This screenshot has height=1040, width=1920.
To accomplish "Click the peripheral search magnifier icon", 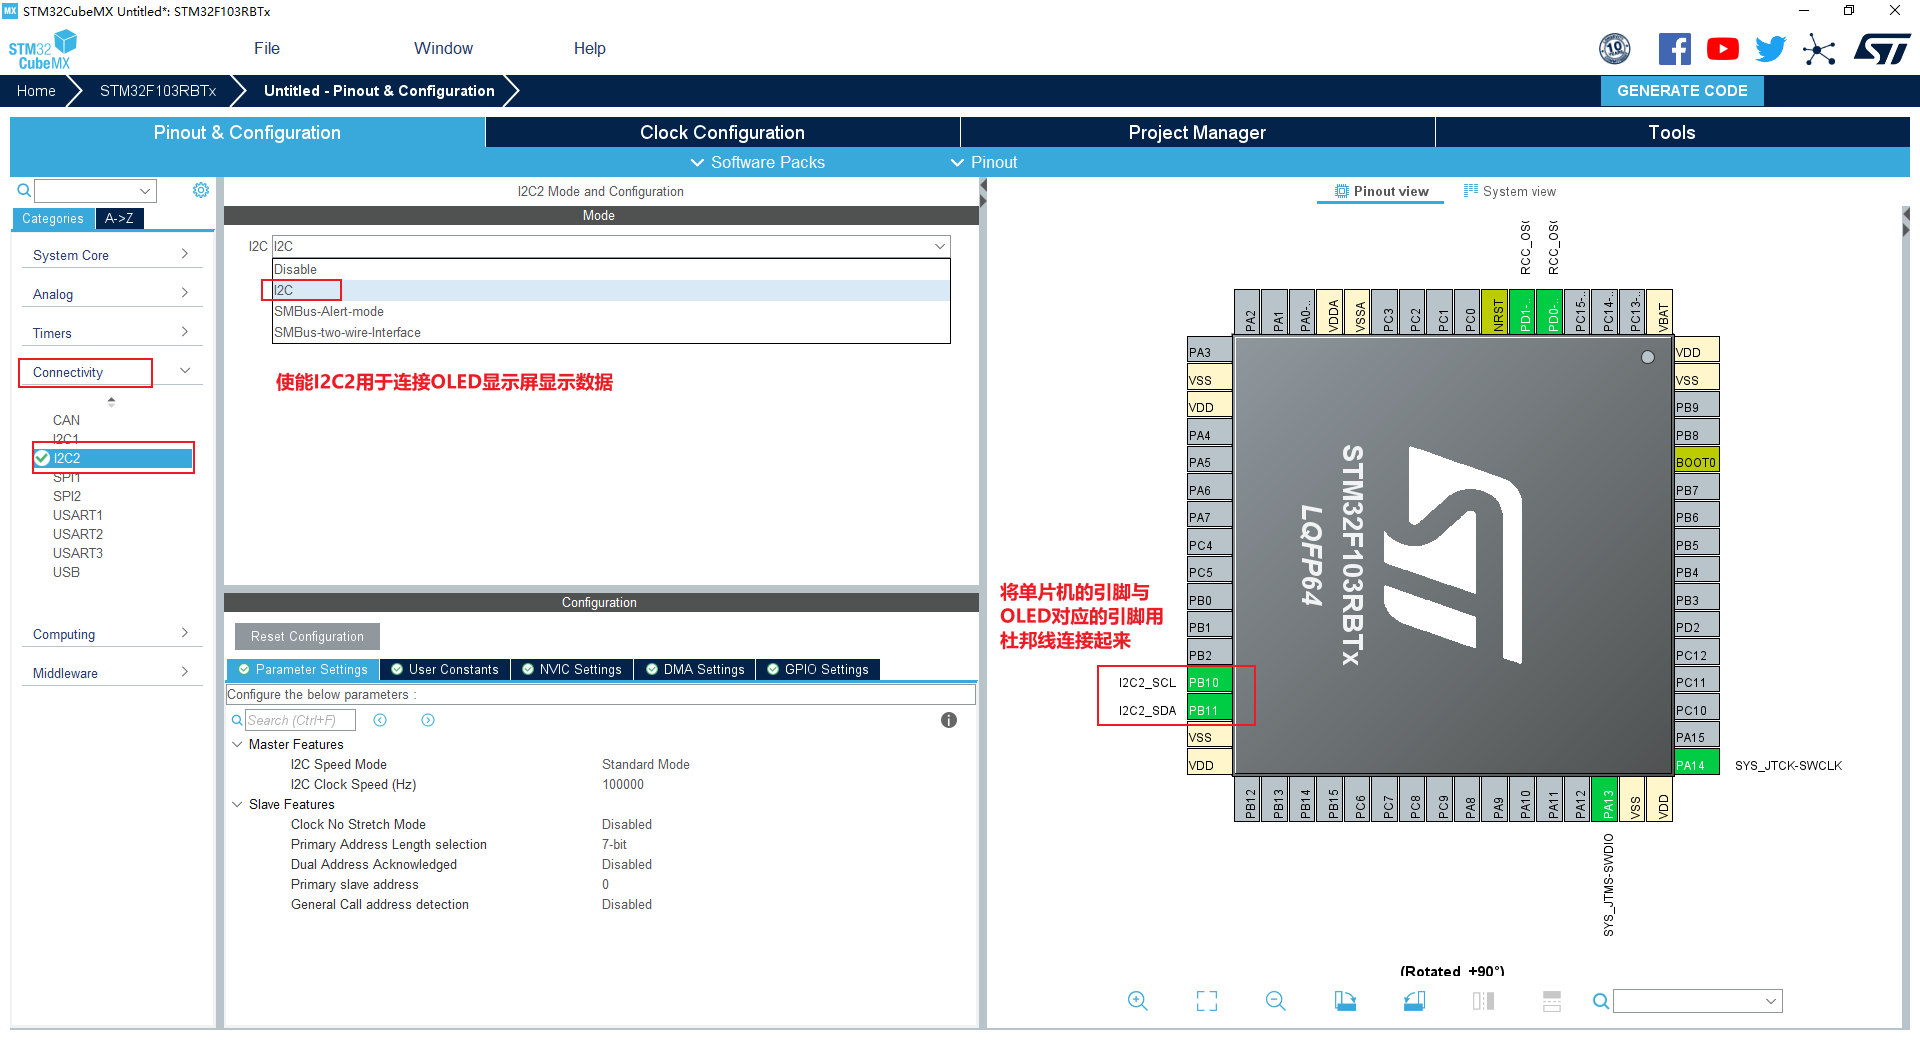I will [24, 190].
